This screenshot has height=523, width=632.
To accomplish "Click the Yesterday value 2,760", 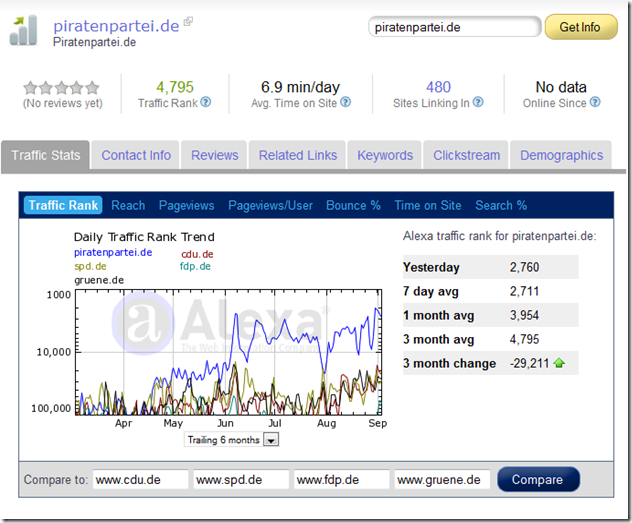I will tap(524, 267).
